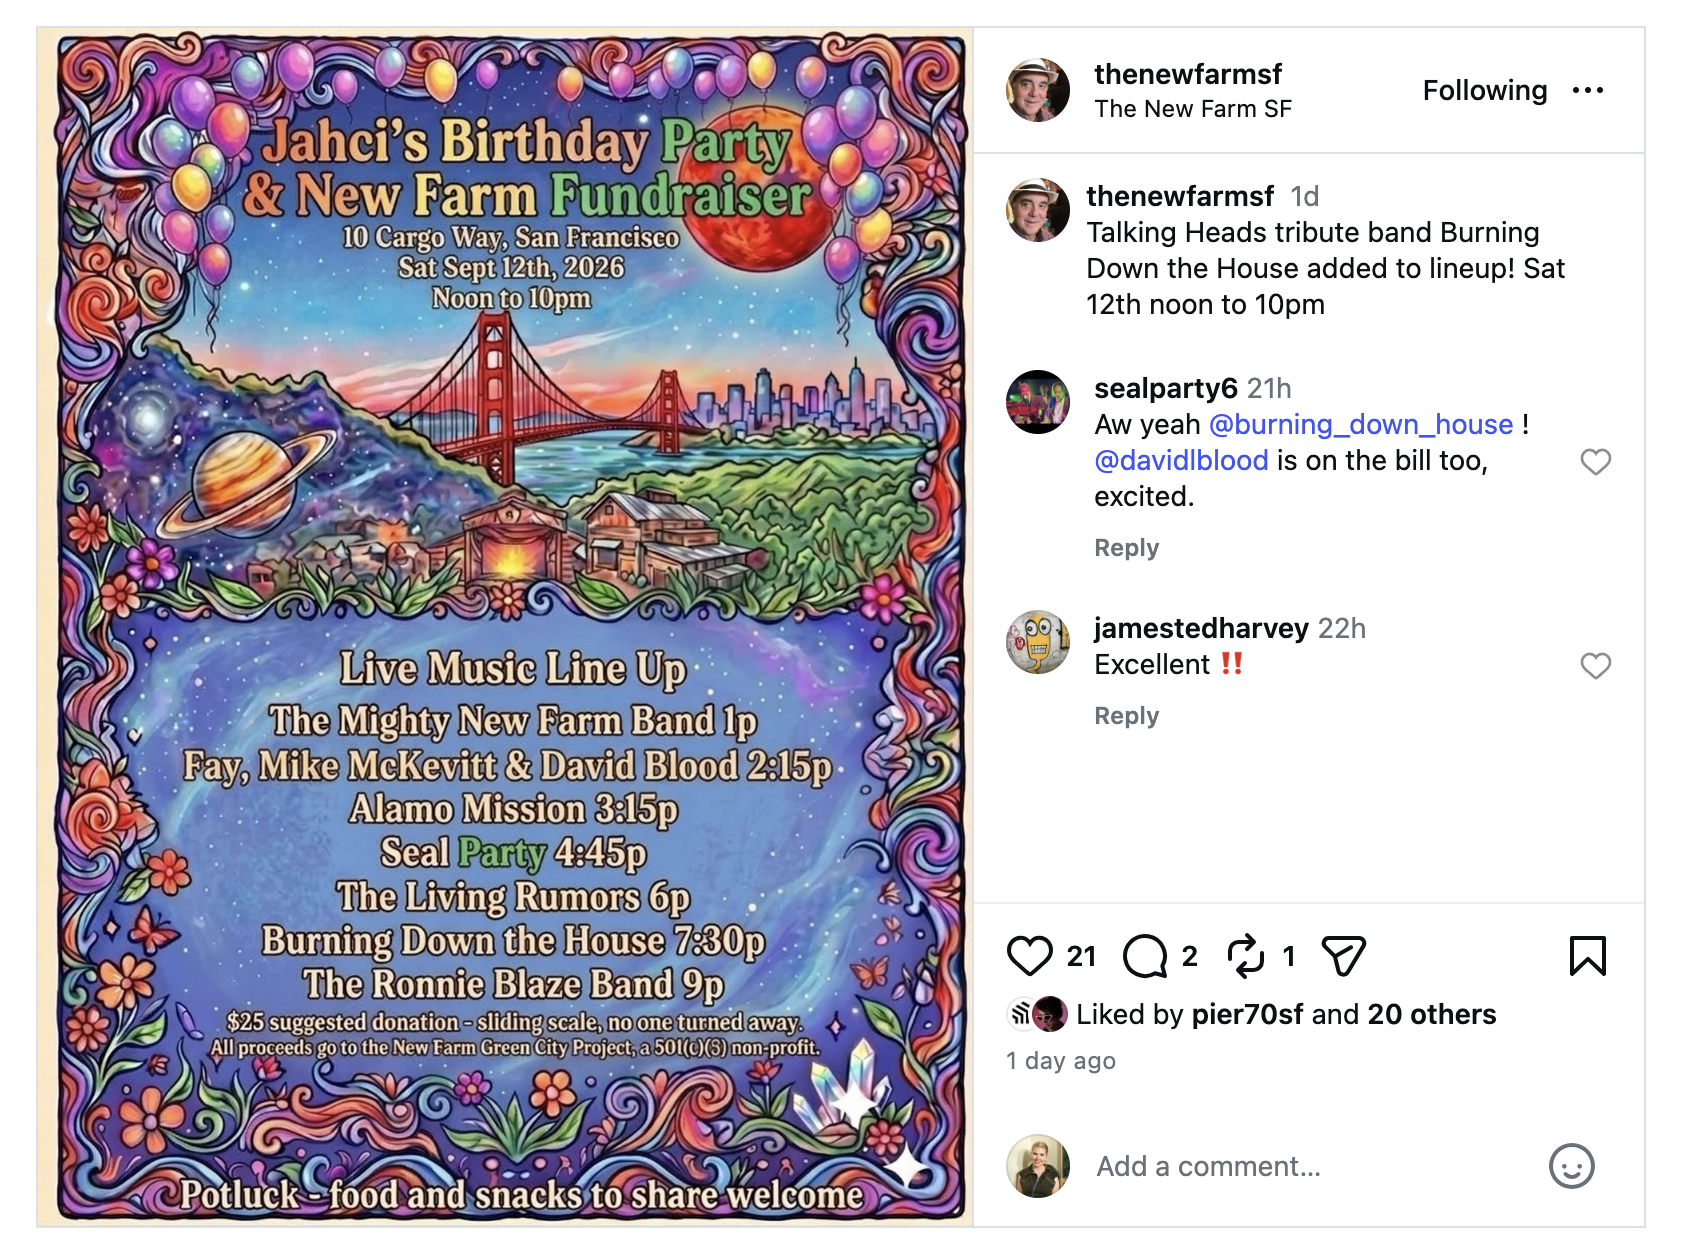1686x1252 pixels.
Task: Share post with the paper plane icon
Action: point(1343,956)
